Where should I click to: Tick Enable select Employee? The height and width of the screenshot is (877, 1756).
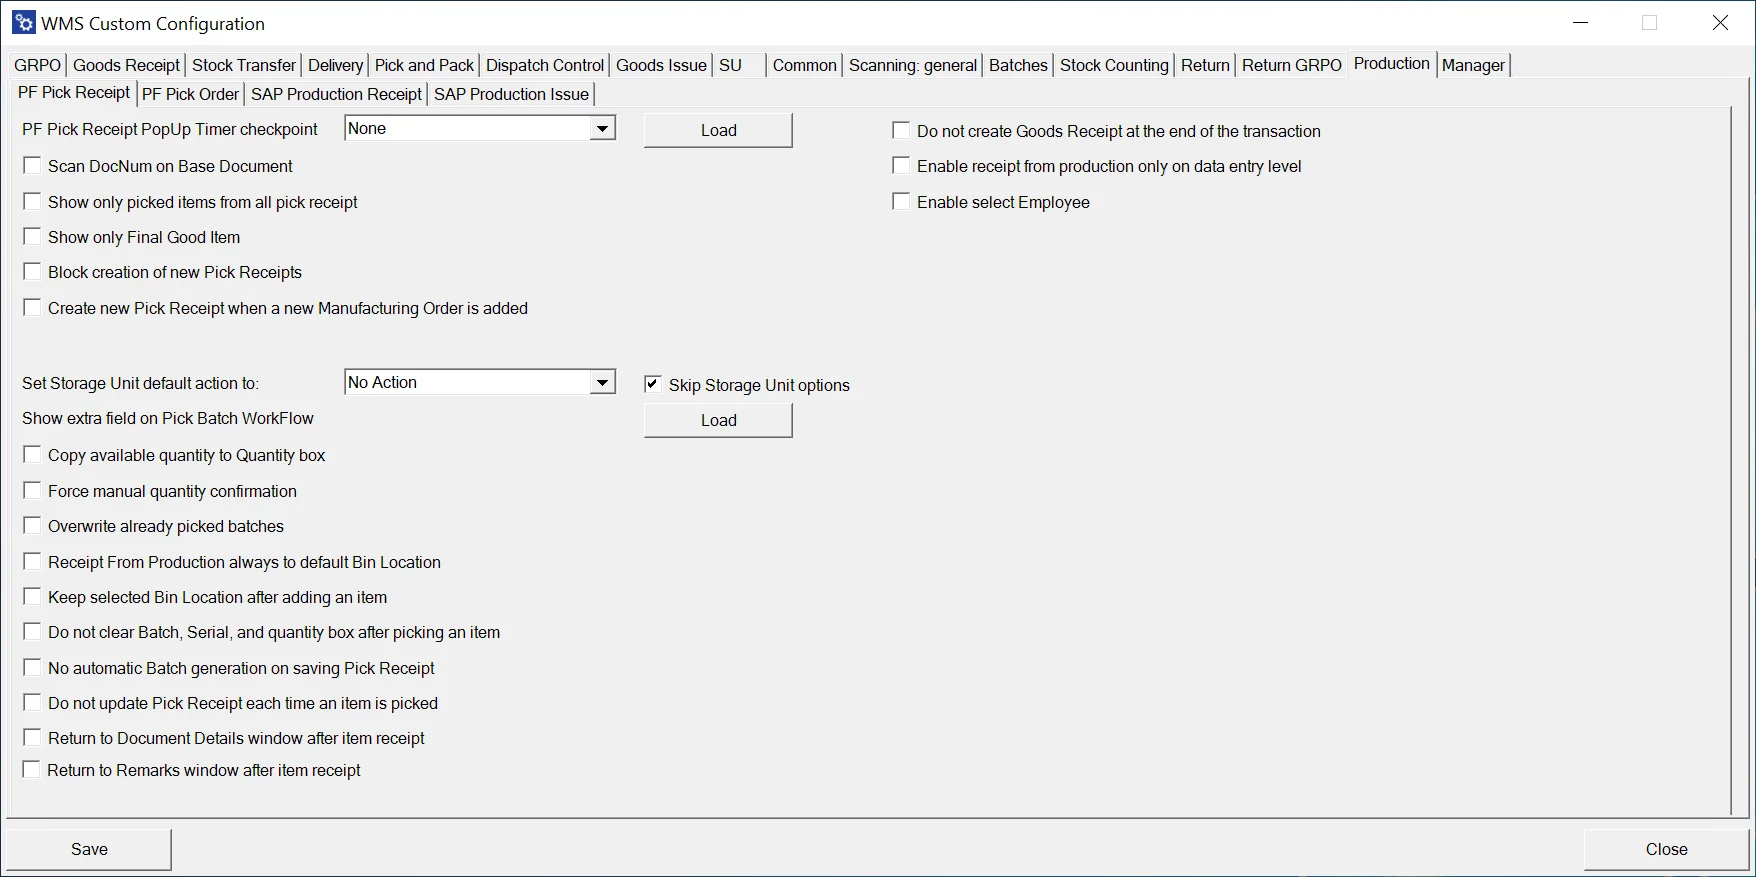point(901,202)
